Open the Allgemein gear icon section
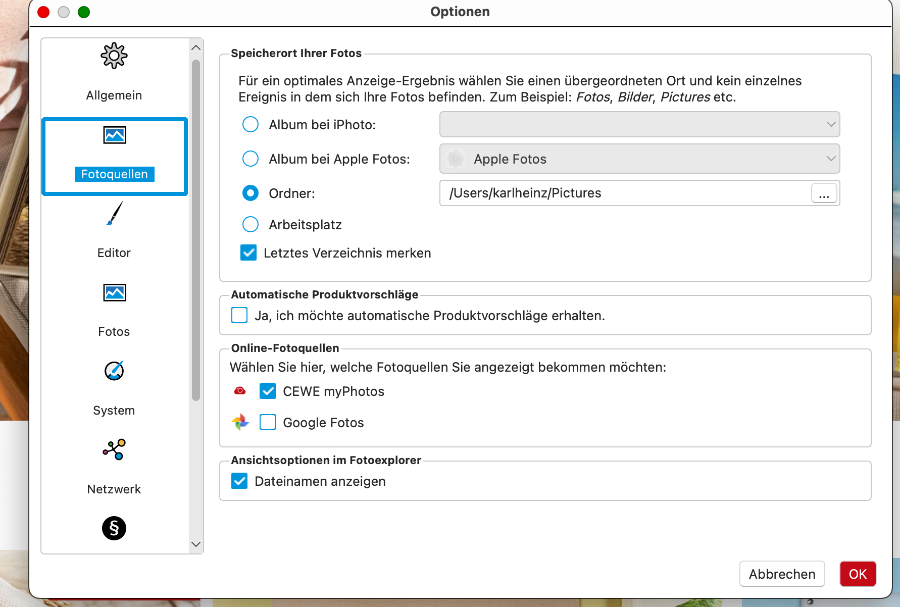900x607 pixels. pos(114,56)
